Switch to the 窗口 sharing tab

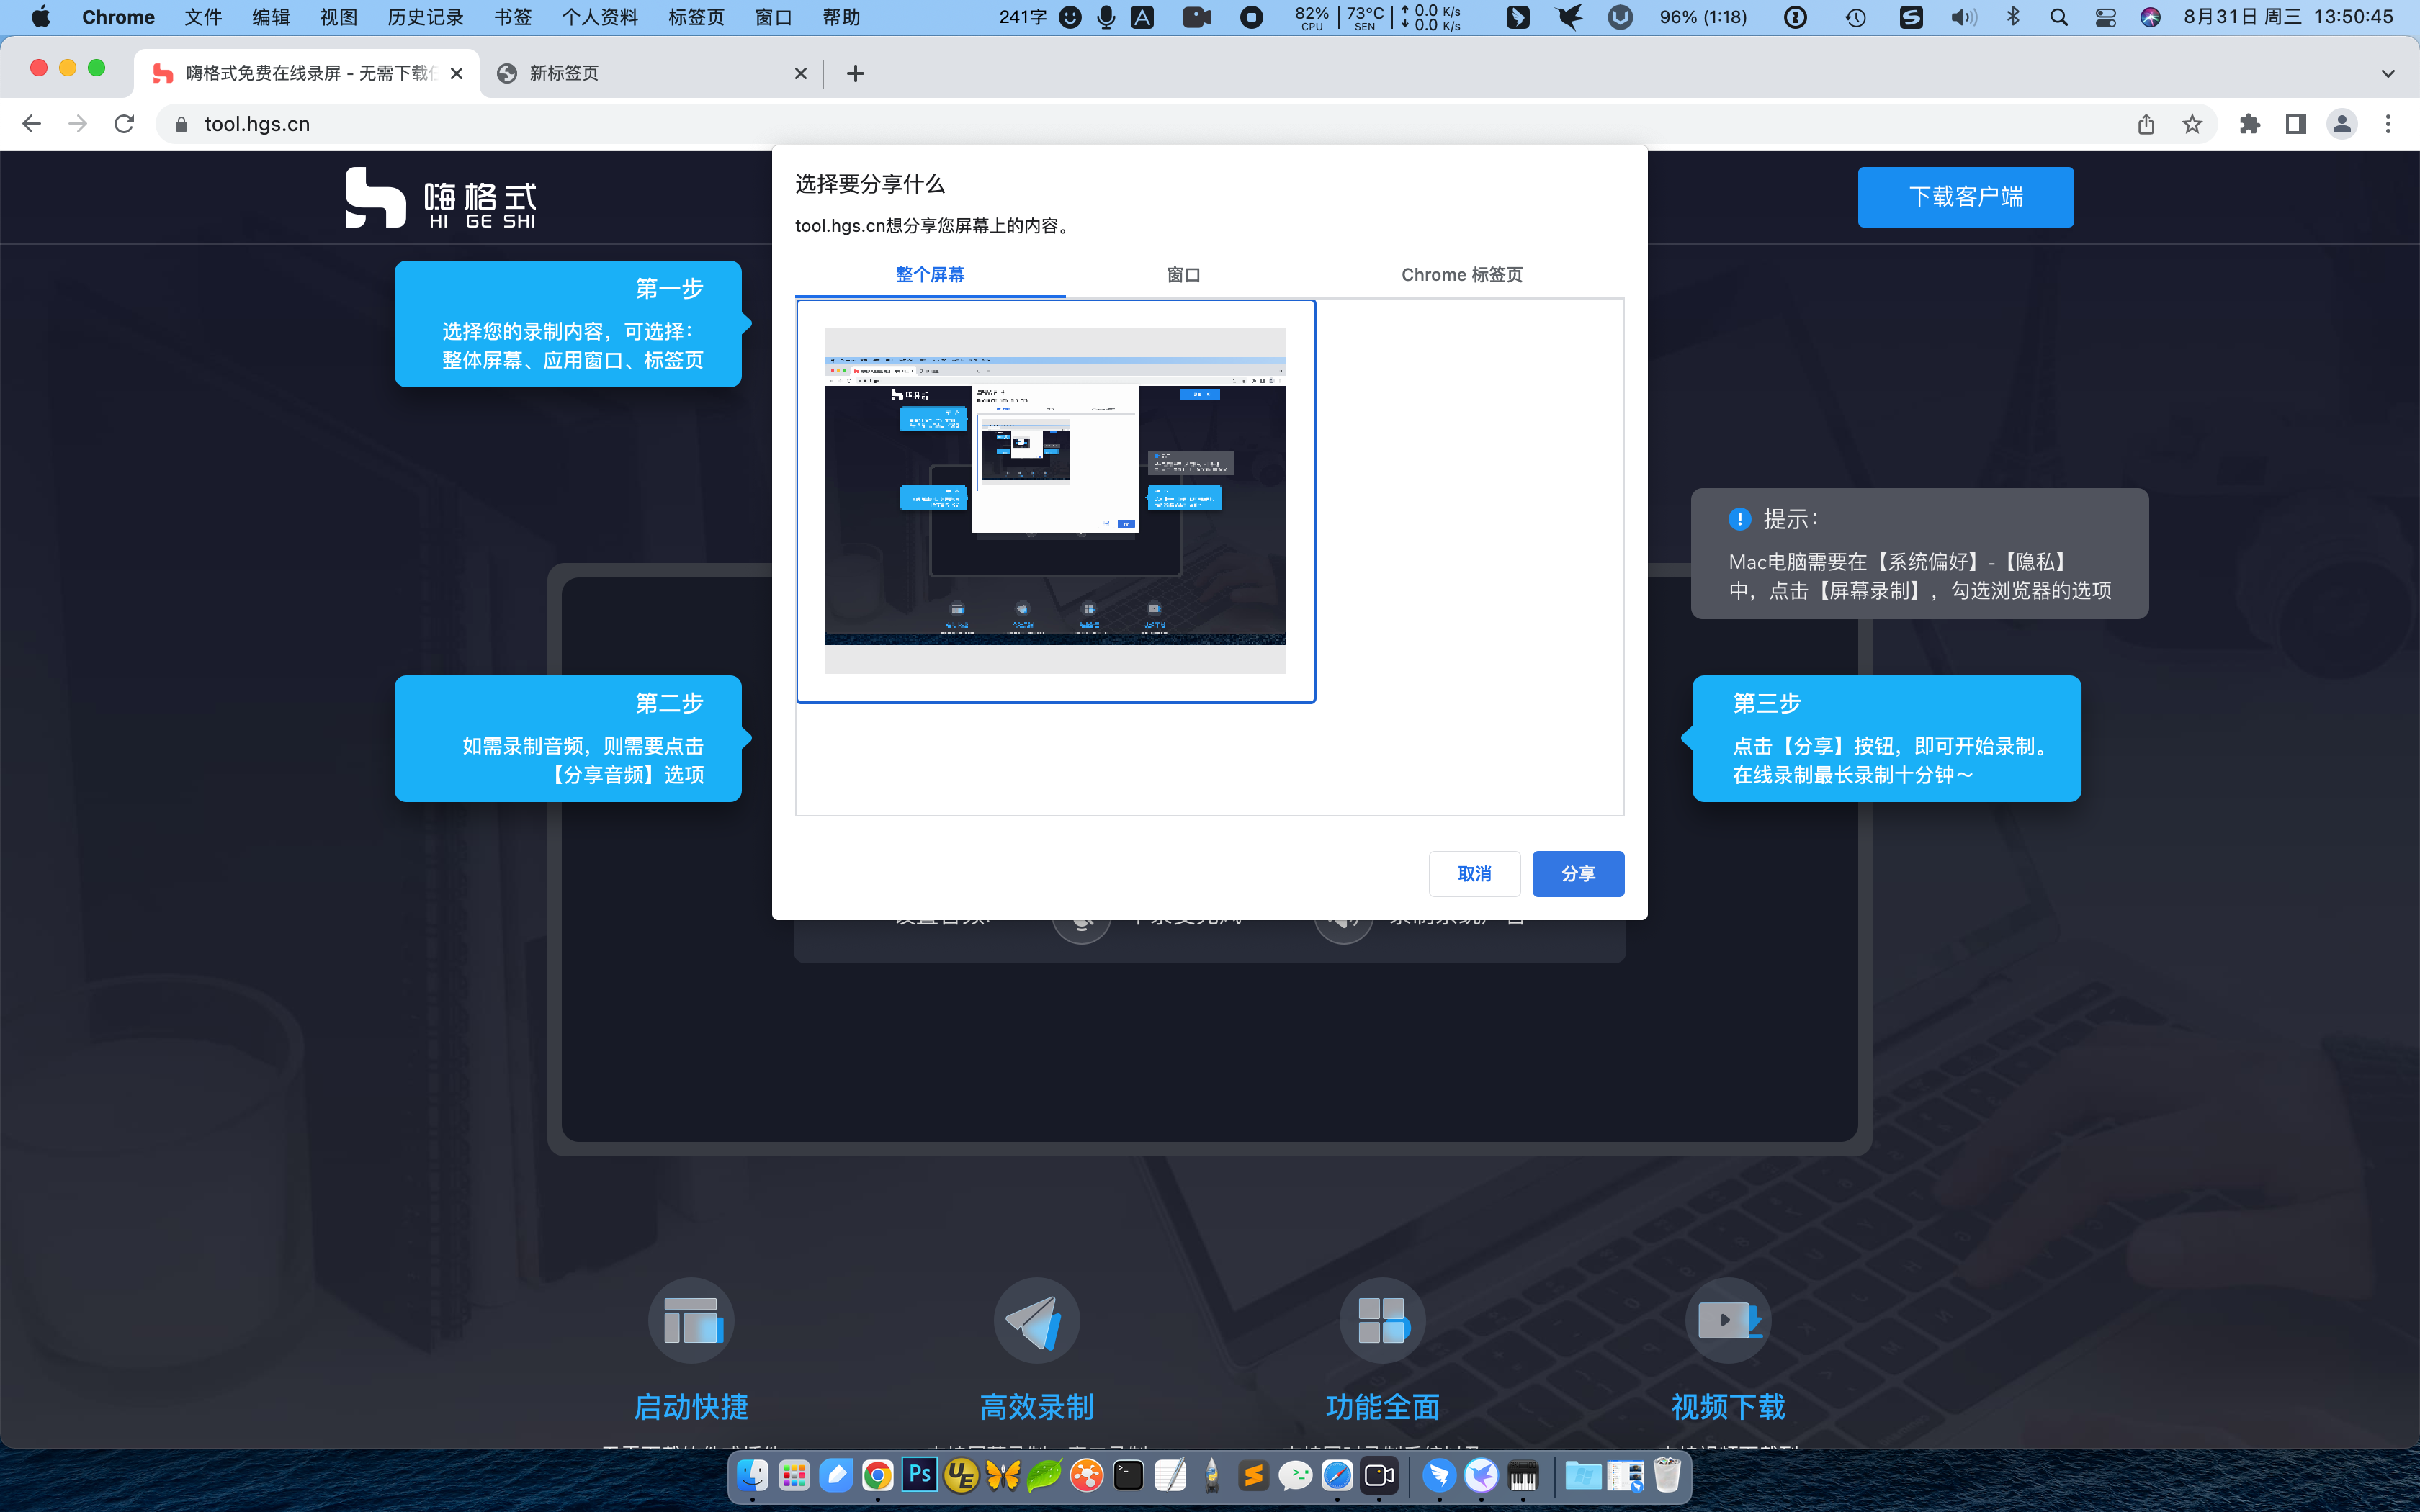[x=1184, y=274]
